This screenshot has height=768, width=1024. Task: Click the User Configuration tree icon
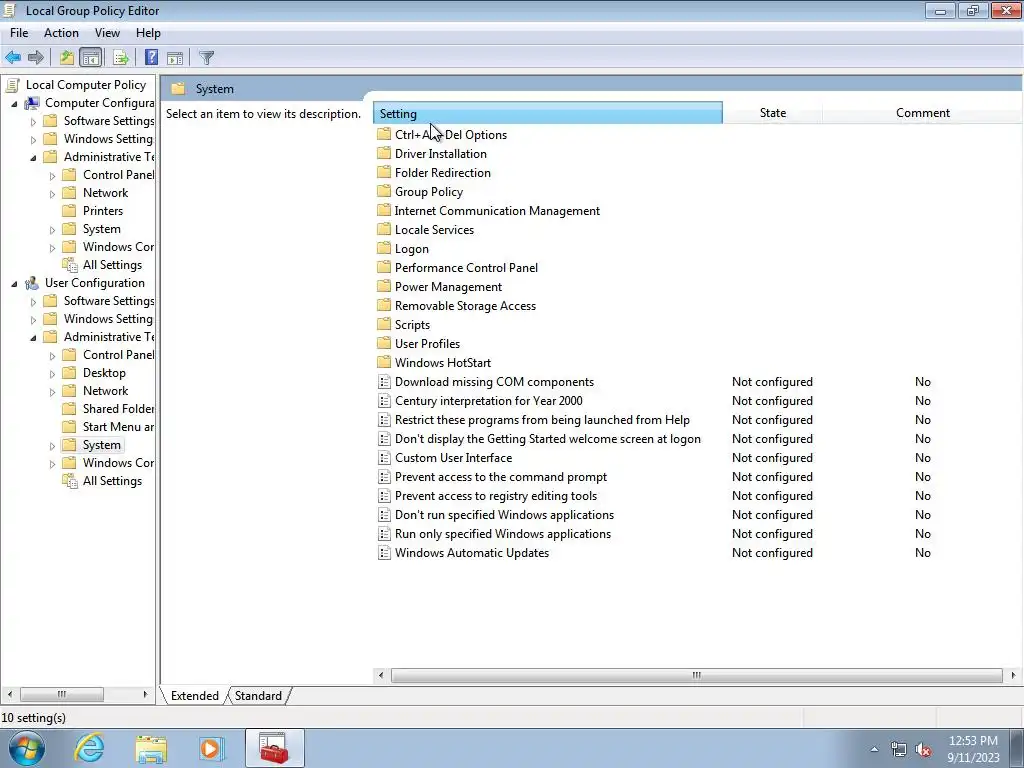tap(31, 283)
